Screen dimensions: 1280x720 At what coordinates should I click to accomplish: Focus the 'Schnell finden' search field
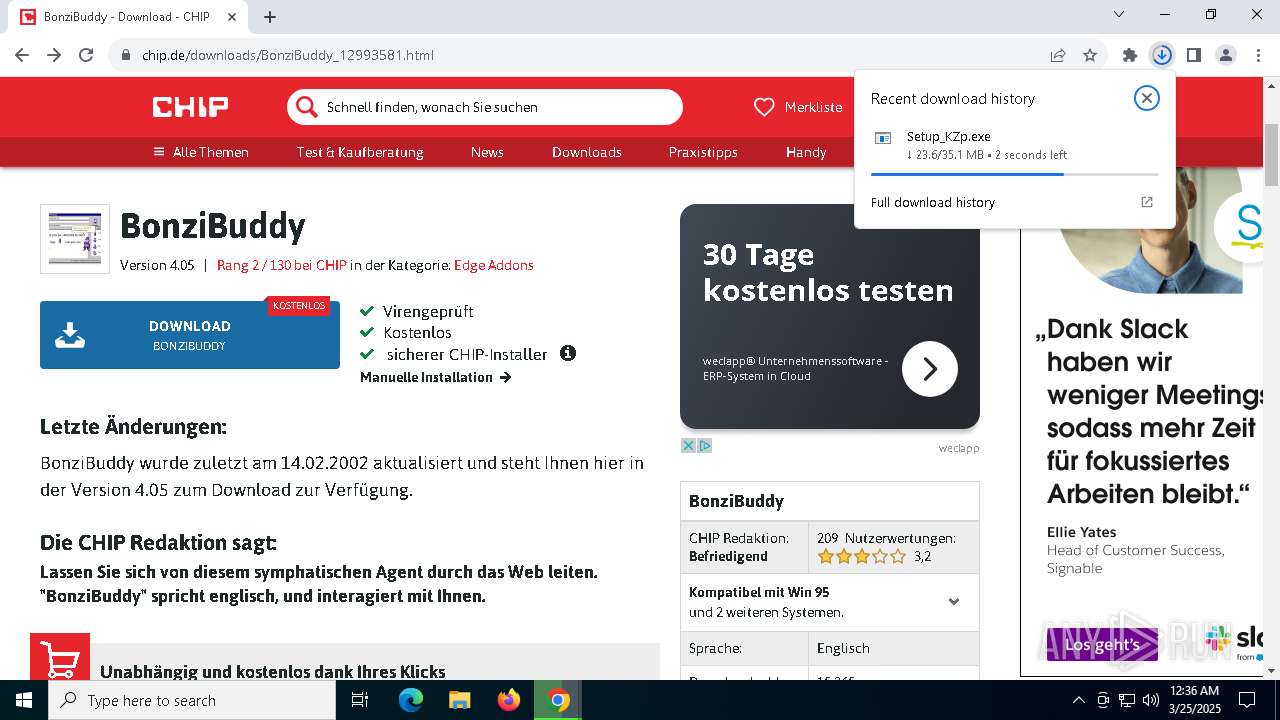(x=485, y=107)
